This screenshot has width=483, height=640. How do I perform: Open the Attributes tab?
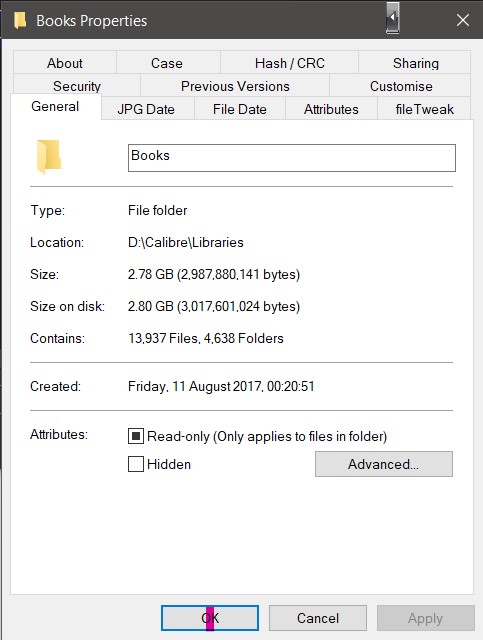(331, 109)
